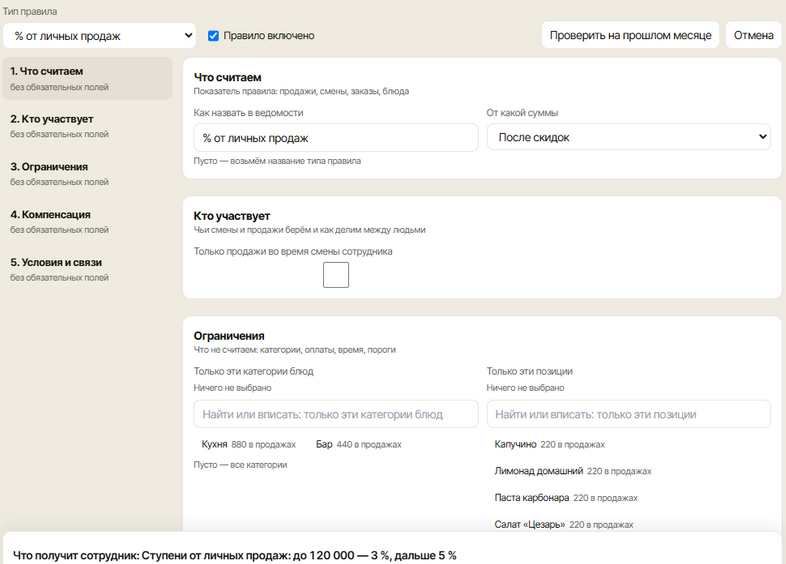786x564 pixels.
Task: Click the "Тип правила" label
Action: (30, 11)
